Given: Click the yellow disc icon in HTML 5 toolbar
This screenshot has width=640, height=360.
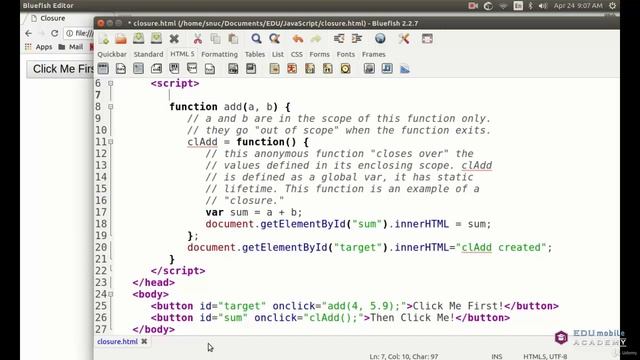Looking at the screenshot, I should (345, 69).
